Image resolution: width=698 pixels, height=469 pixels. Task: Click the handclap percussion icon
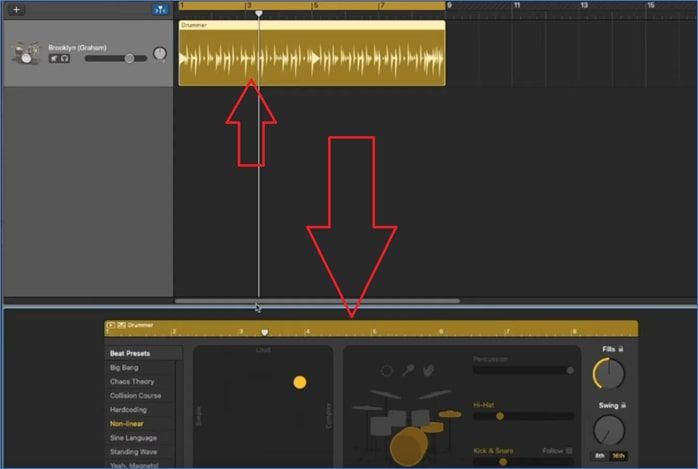click(428, 371)
